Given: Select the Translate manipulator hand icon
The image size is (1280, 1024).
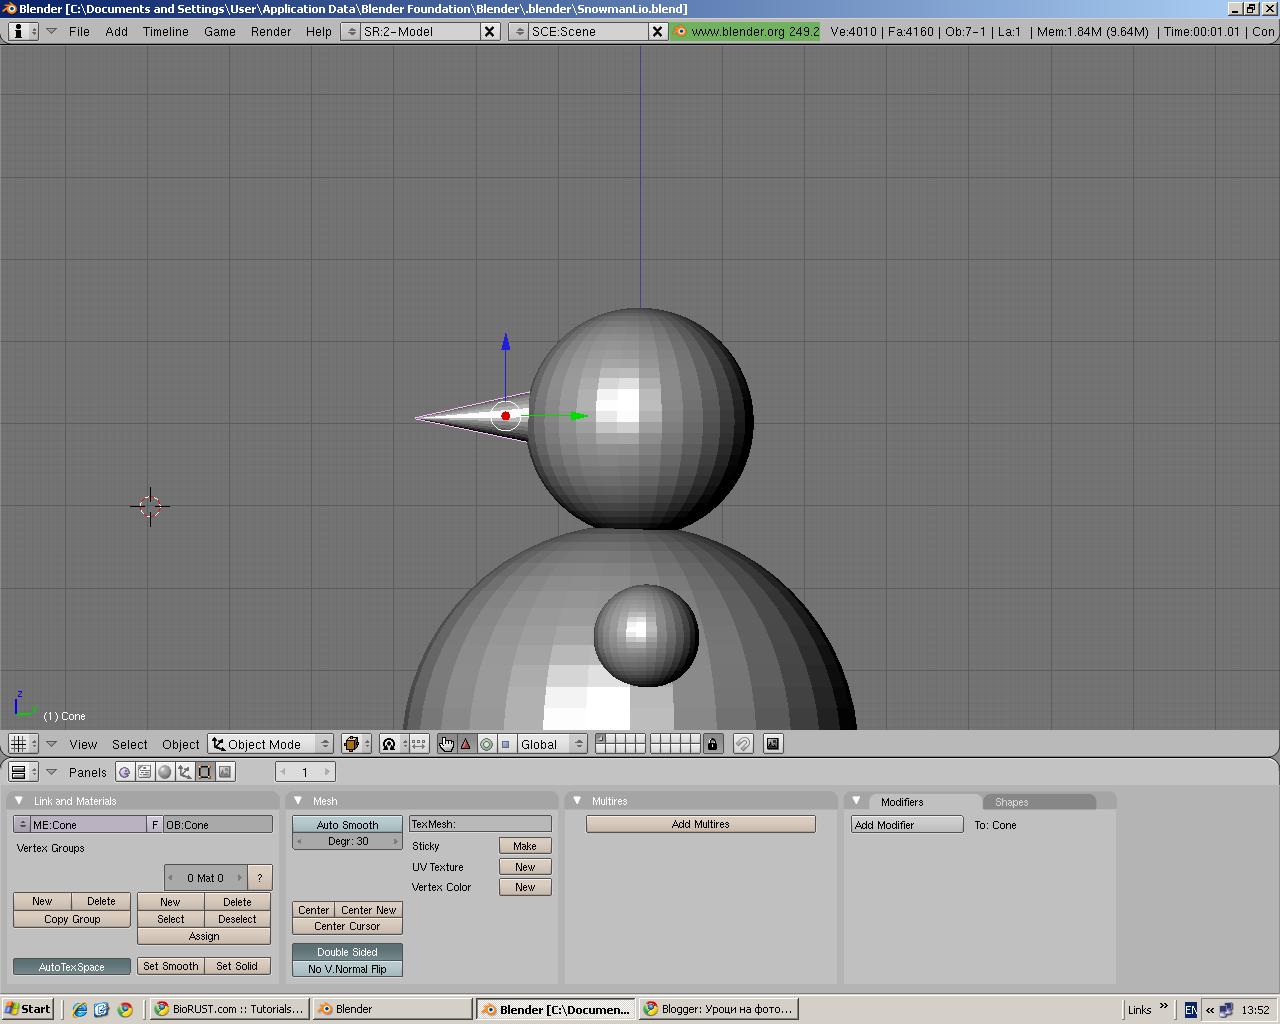Looking at the screenshot, I should click(x=446, y=744).
